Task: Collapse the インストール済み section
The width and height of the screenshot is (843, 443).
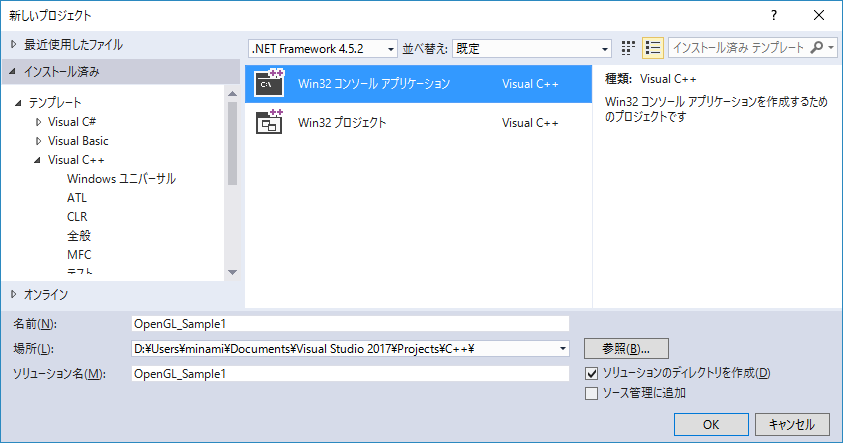Action: click(12, 72)
